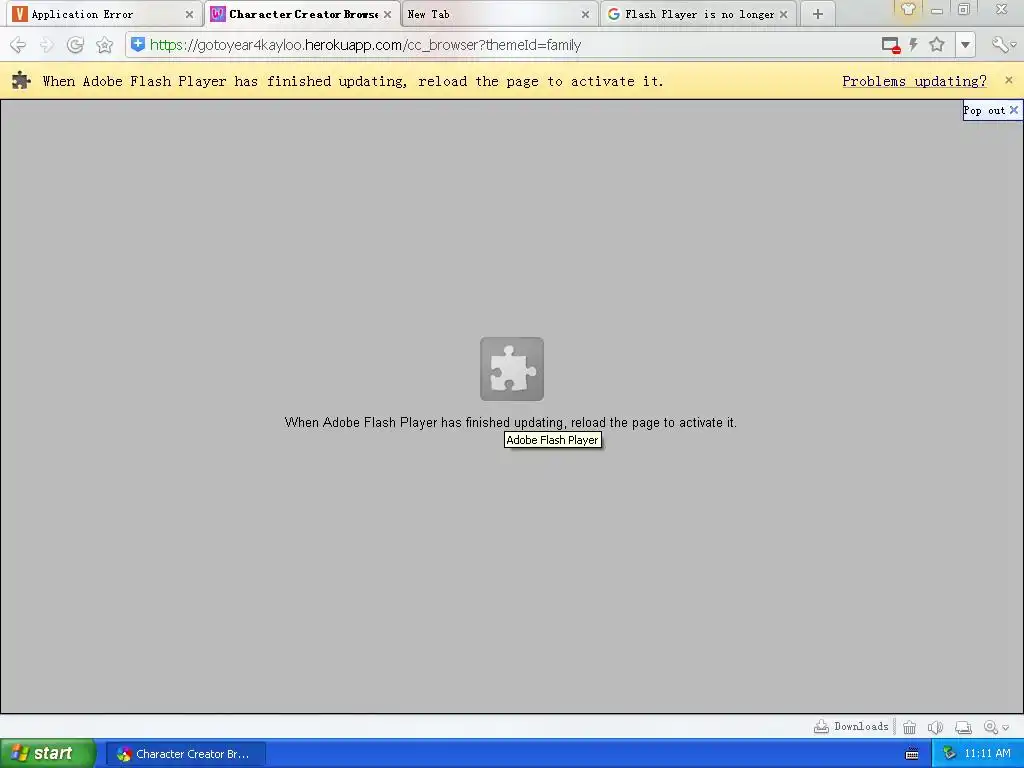This screenshot has height=768, width=1024.
Task: Click the blue security shield in the address bar
Action: click(x=138, y=44)
